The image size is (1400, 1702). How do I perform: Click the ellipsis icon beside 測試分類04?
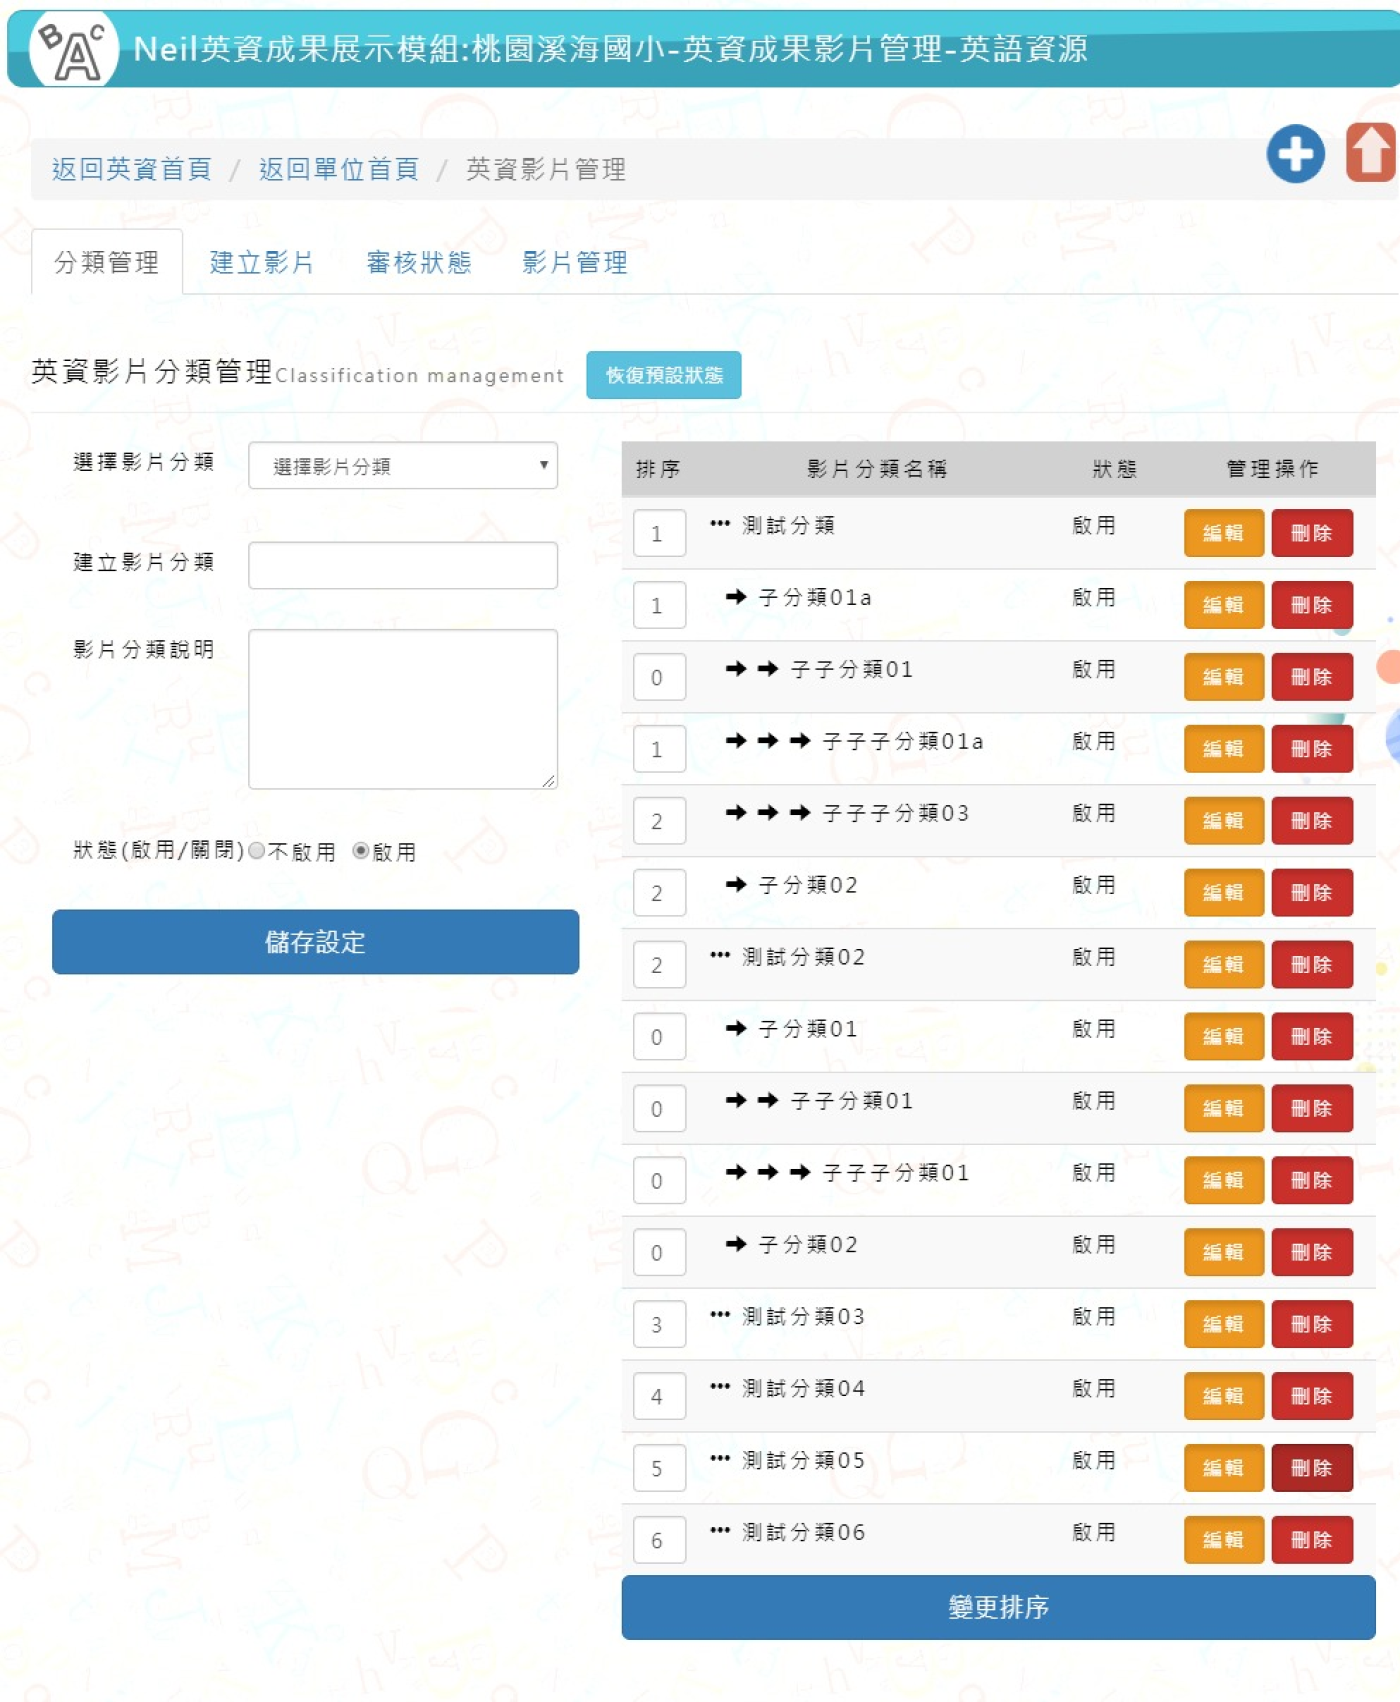[x=720, y=1387]
